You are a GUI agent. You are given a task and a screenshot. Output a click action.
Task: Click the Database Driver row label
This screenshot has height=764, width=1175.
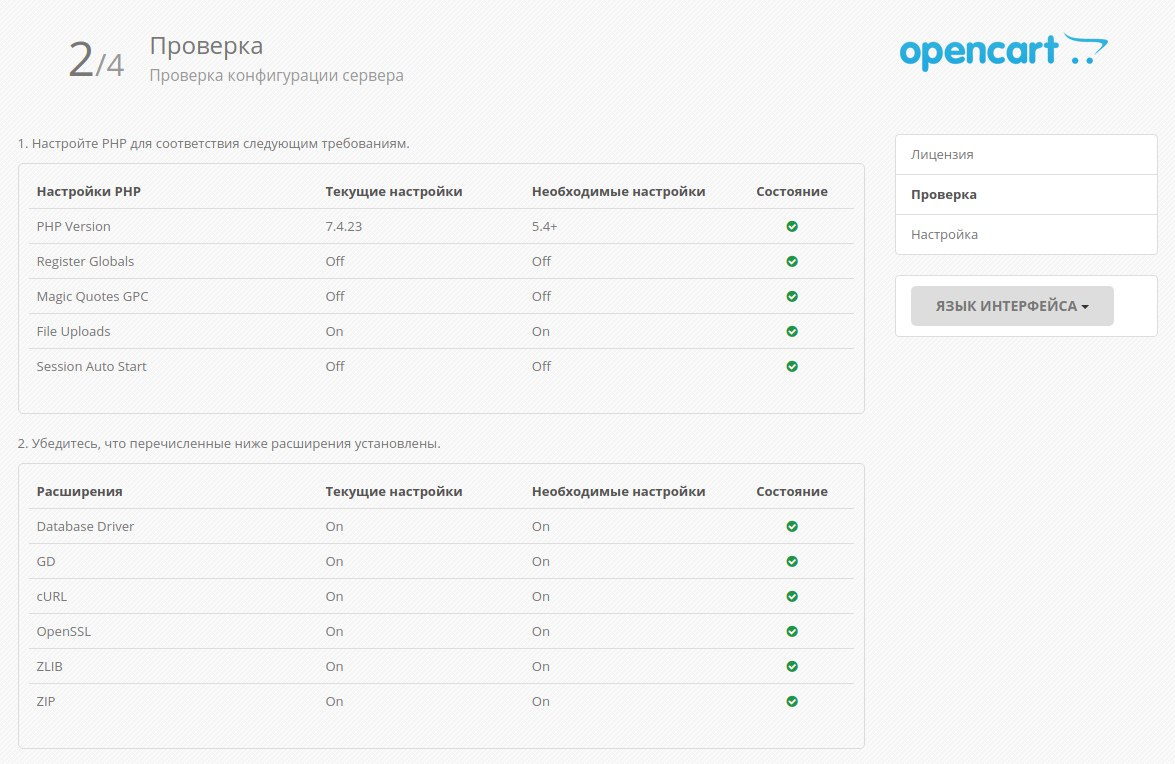[85, 527]
